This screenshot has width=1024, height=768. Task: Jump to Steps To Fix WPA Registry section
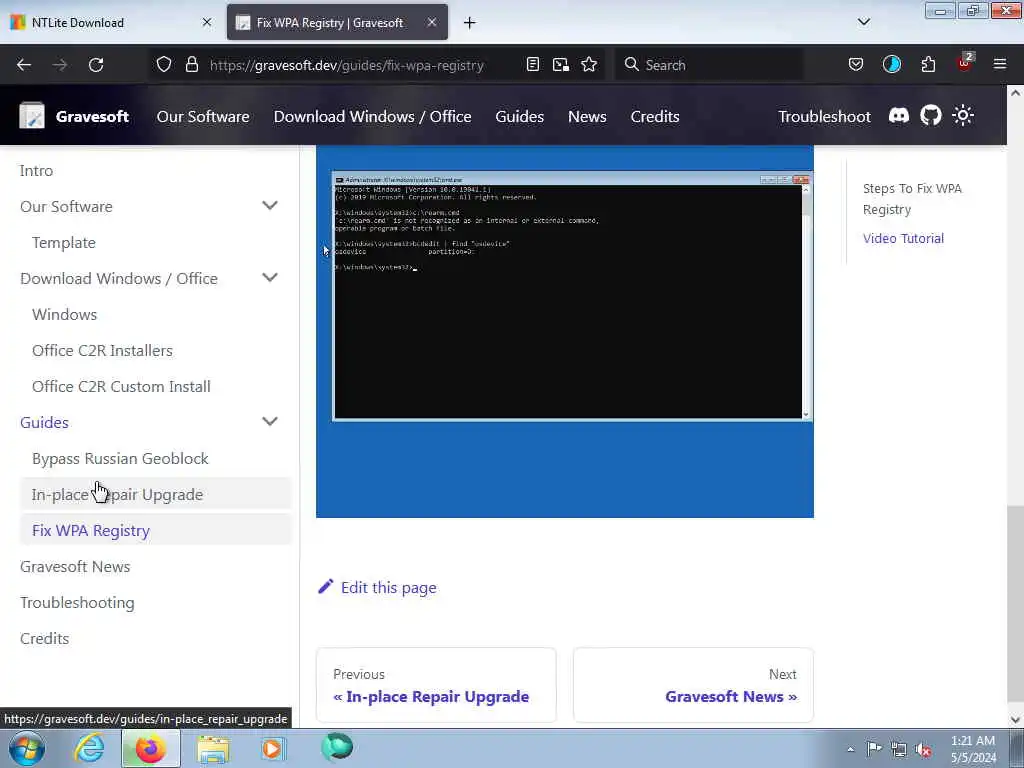coord(912,199)
